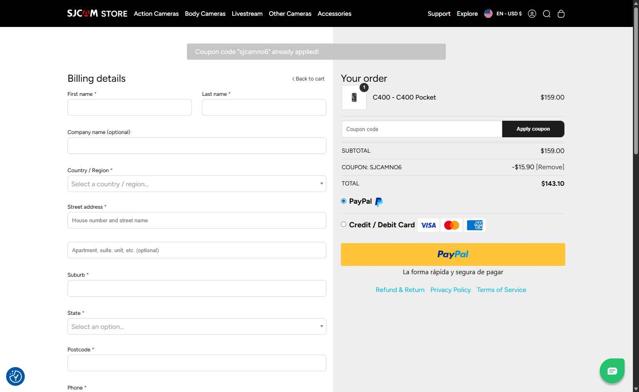Click the page vertical scrollbar

tap(636, 81)
